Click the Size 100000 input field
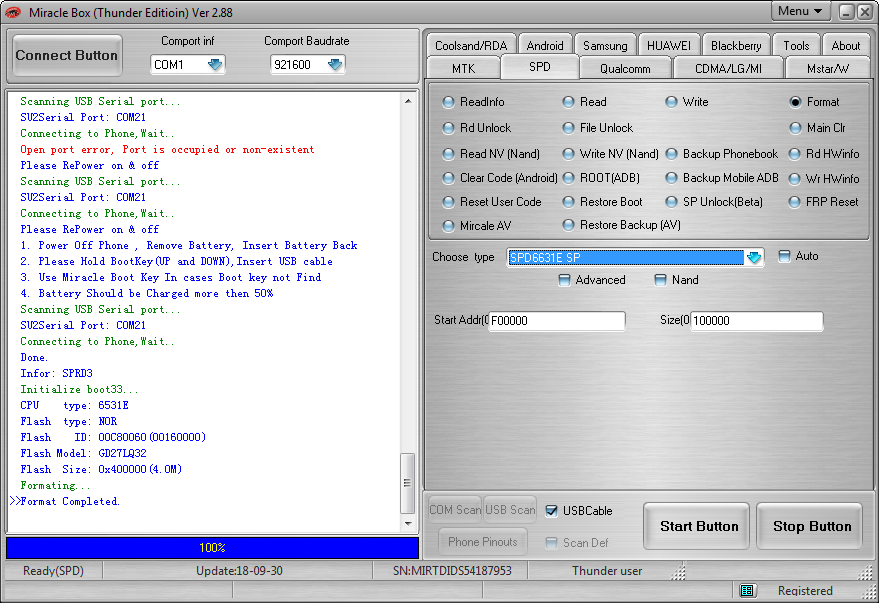 pyautogui.click(x=757, y=321)
